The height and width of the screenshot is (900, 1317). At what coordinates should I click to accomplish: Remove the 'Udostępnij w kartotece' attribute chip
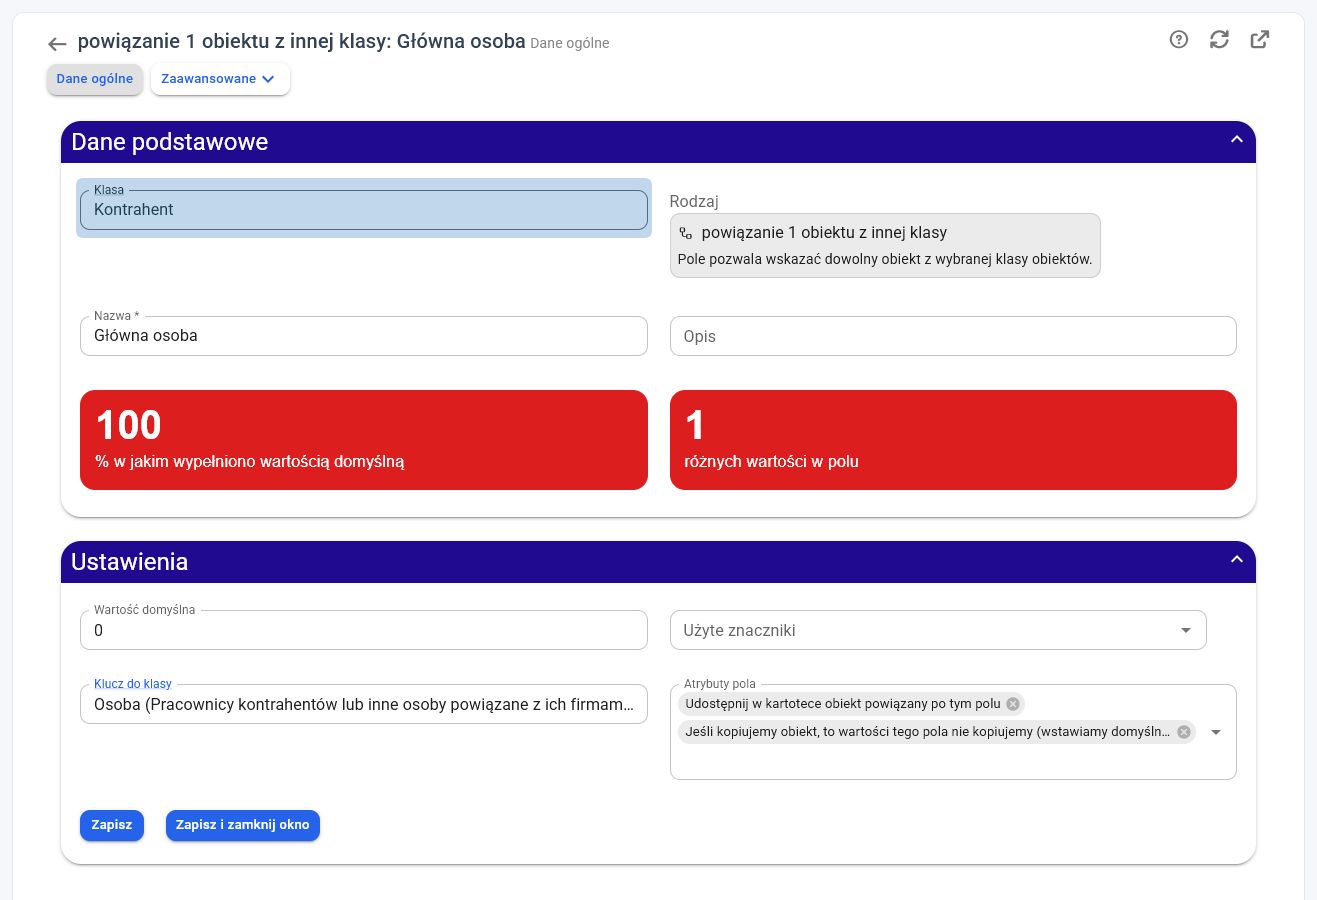click(x=1013, y=704)
